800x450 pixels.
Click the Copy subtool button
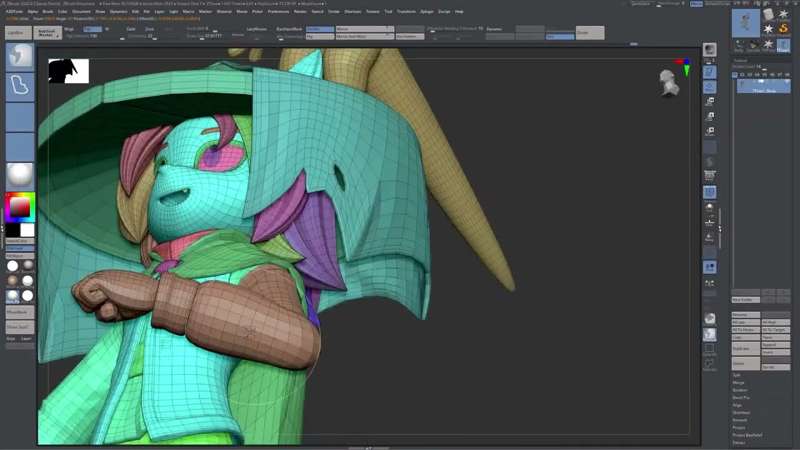(745, 337)
